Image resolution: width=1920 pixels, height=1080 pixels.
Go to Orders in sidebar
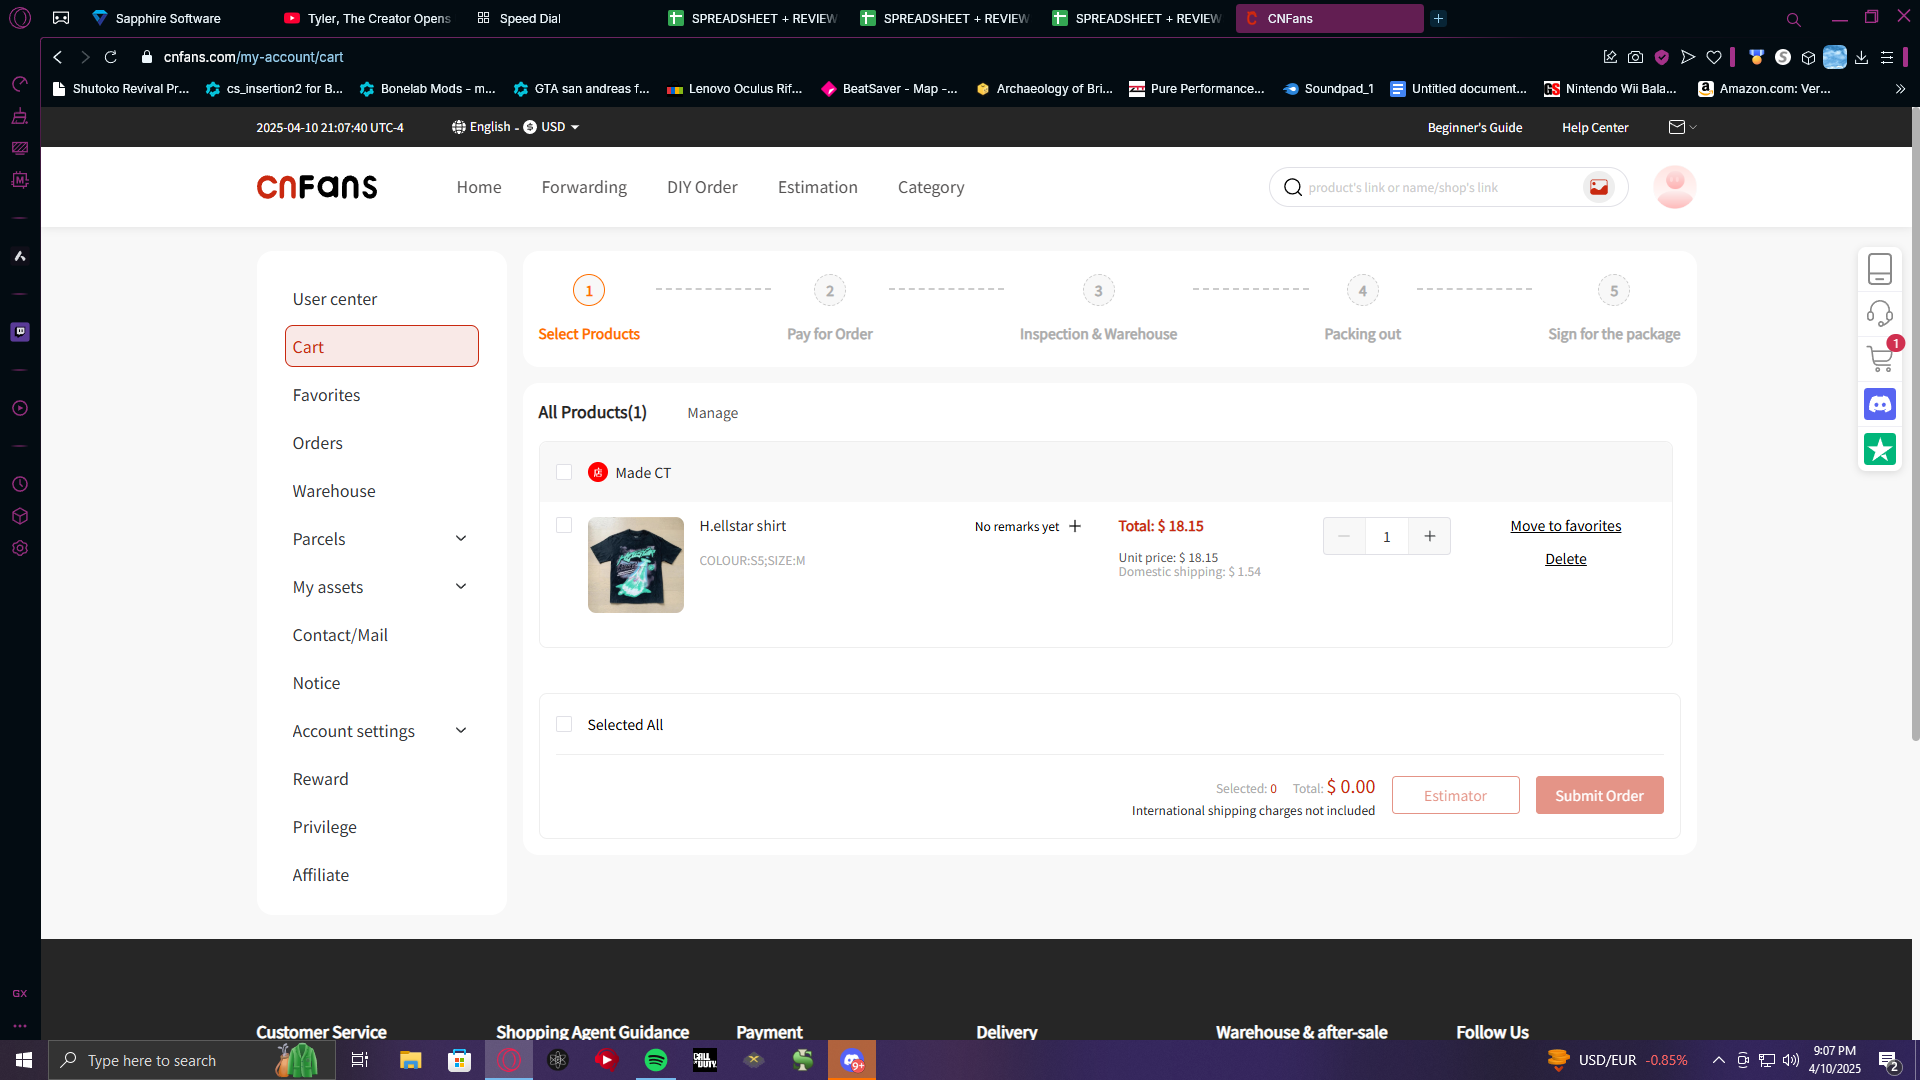pyautogui.click(x=317, y=443)
